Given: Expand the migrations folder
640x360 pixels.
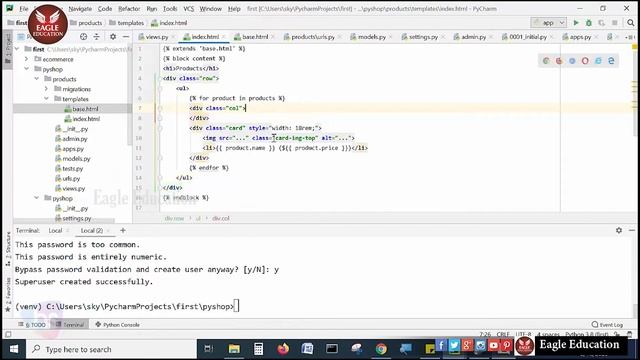Looking at the screenshot, I should tap(46, 89).
